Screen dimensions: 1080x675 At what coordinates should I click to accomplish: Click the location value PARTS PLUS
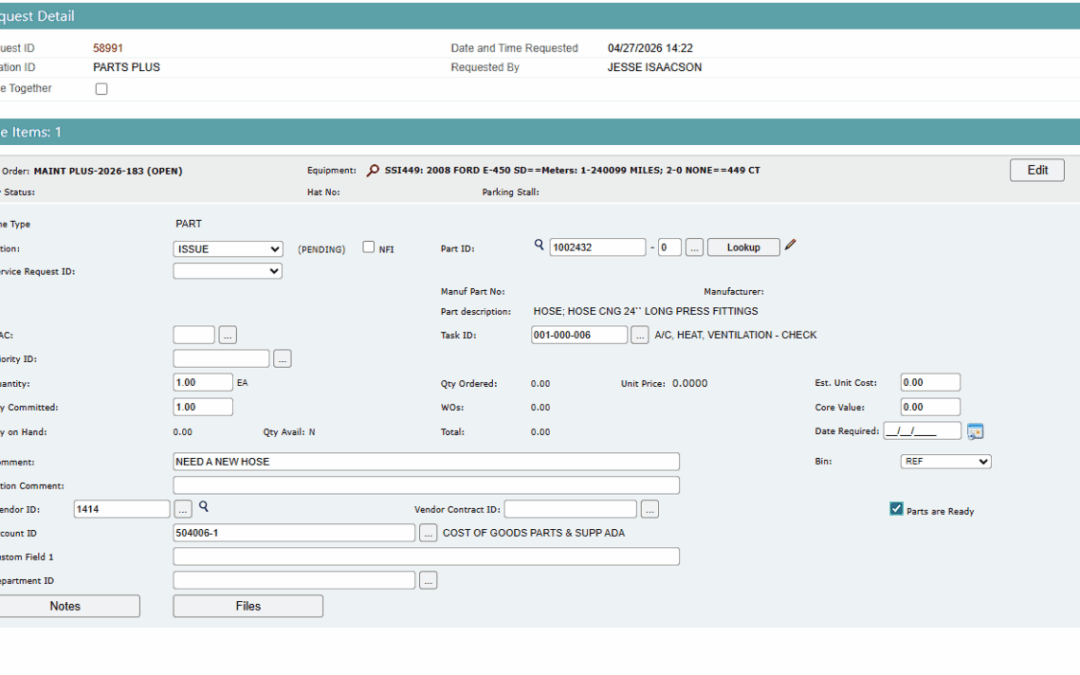126,68
